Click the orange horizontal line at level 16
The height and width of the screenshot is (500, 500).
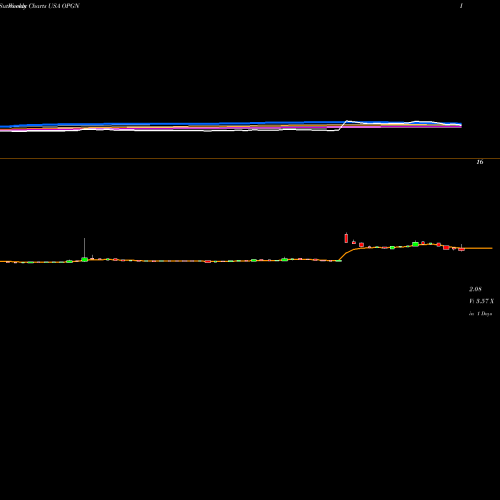pos(250,159)
